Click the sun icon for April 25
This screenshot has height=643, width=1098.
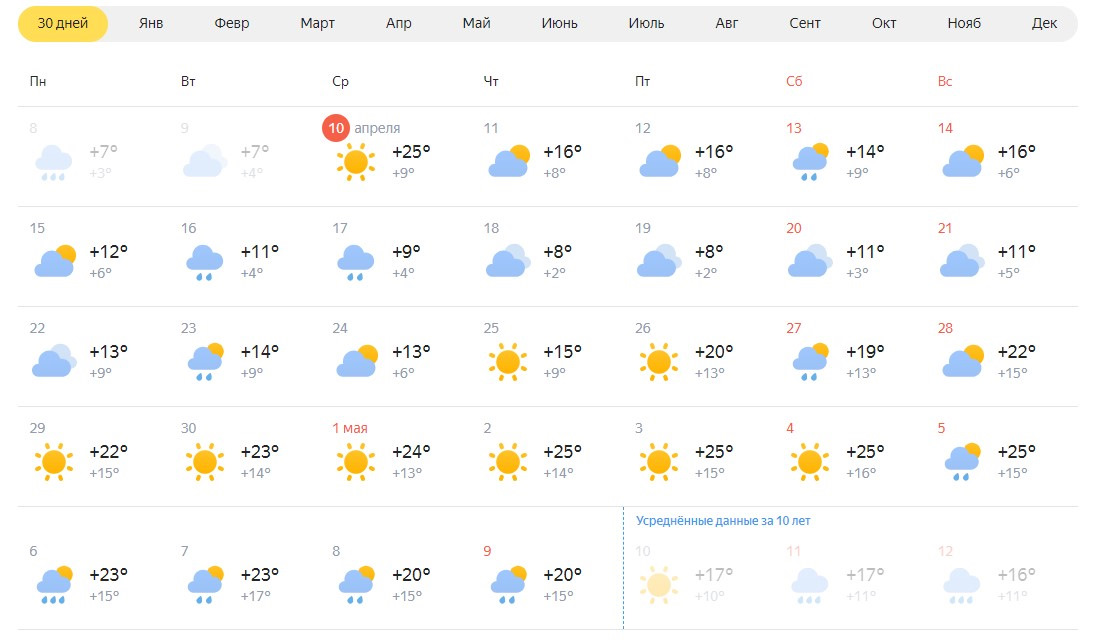[x=507, y=361]
